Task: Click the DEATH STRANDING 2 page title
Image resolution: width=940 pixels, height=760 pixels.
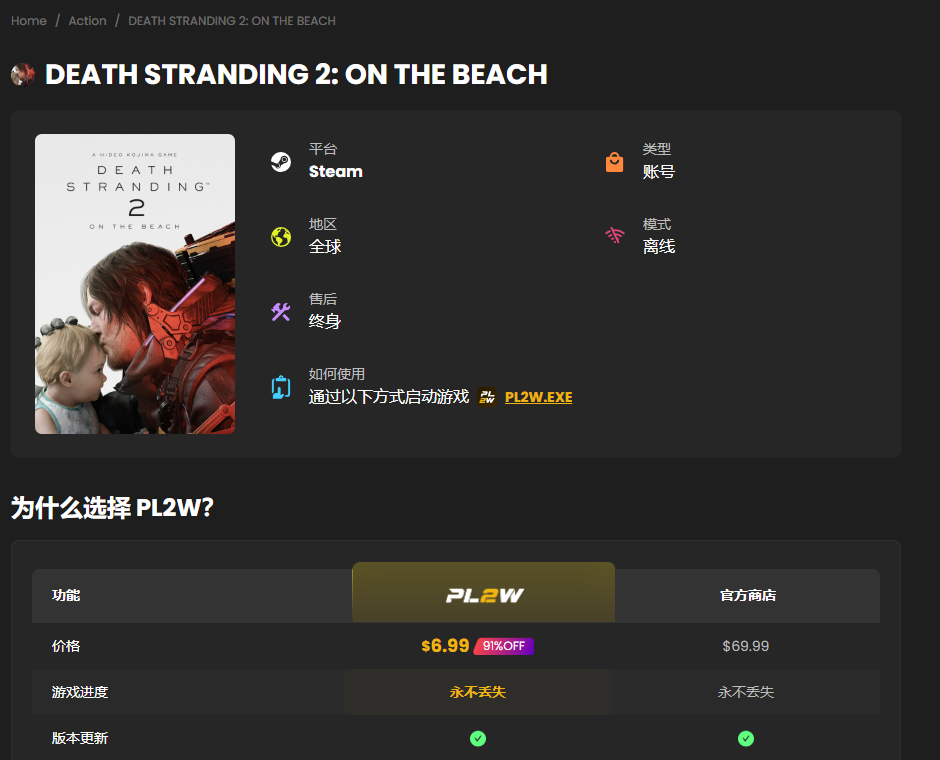Action: click(296, 75)
